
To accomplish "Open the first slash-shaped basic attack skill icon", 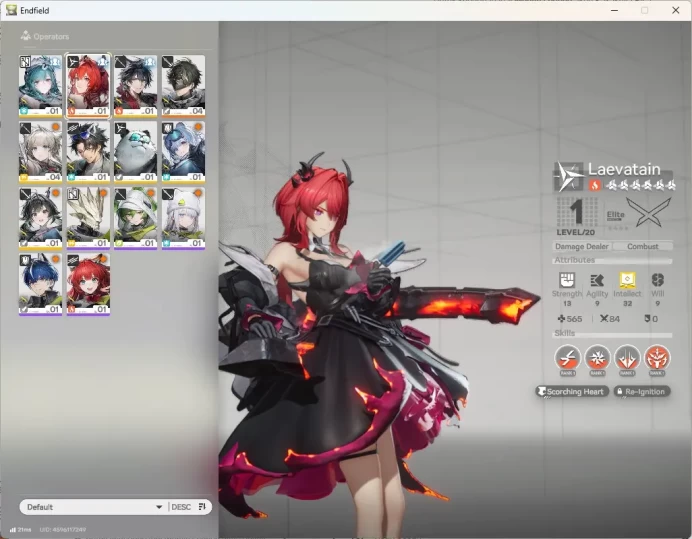I will tap(568, 357).
